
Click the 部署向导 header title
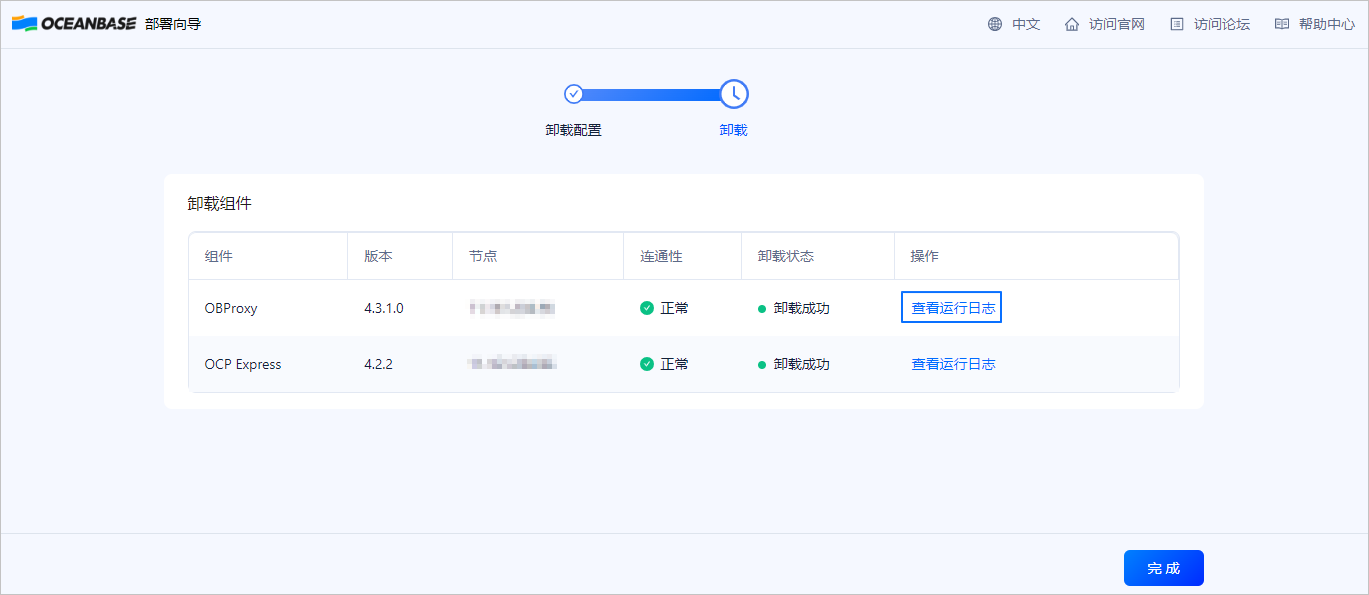173,24
